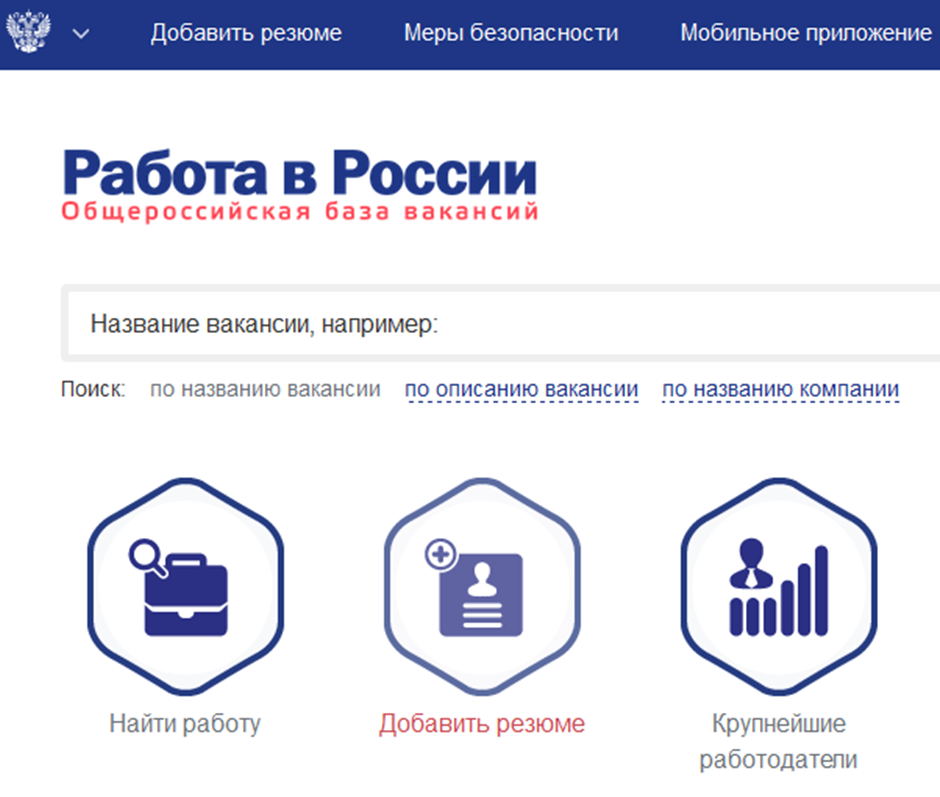Click the bar chart employers hexagon icon
Image resolution: width=940 pixels, height=797 pixels.
click(779, 587)
